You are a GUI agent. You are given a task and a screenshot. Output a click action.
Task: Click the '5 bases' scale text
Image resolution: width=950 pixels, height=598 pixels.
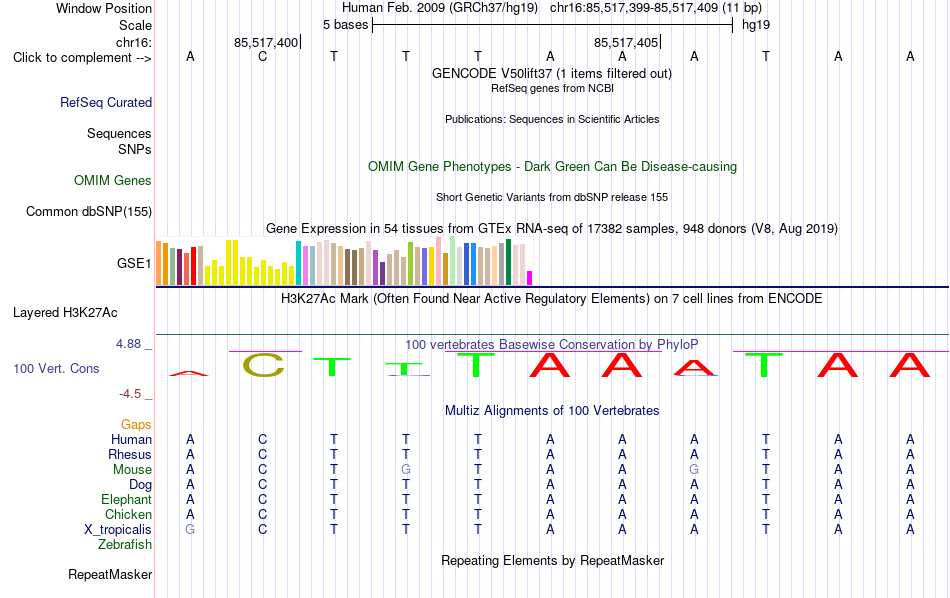[x=345, y=25]
